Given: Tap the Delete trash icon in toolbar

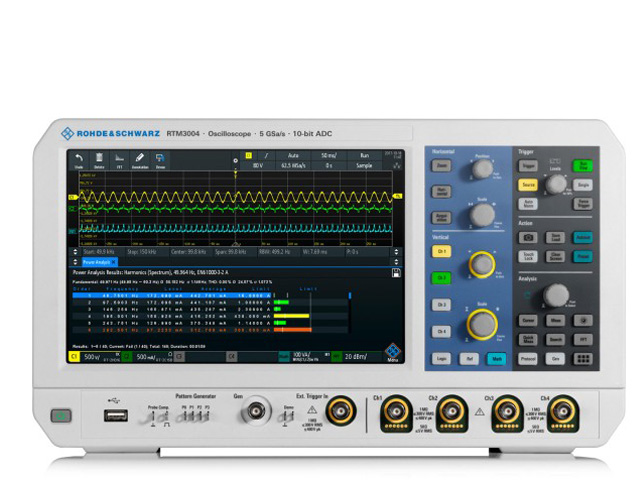Looking at the screenshot, I should coord(98,160).
